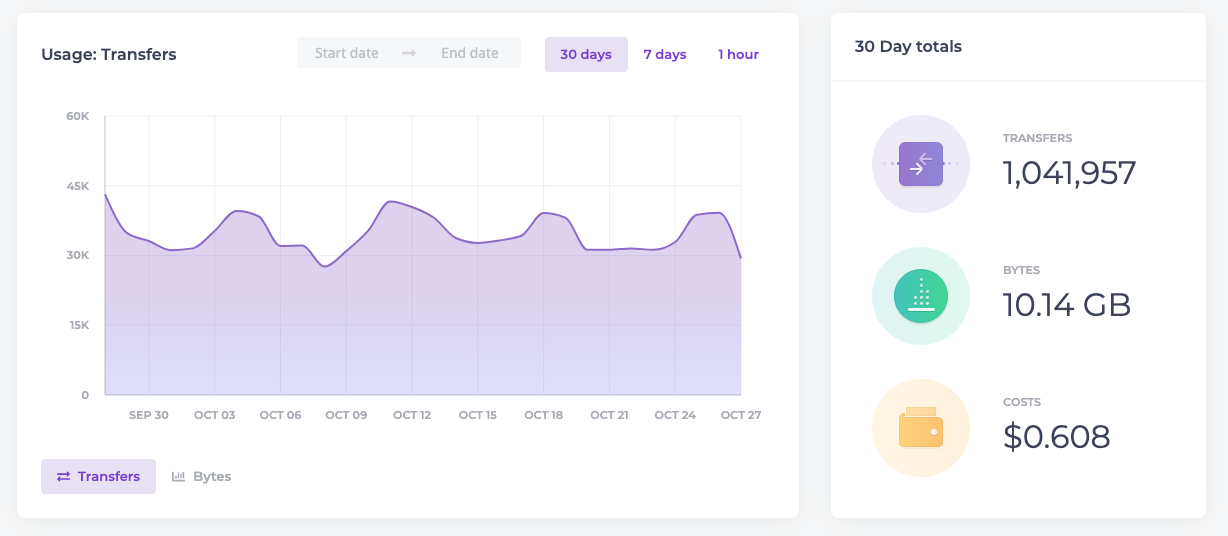Image resolution: width=1228 pixels, height=536 pixels.
Task: Select the 30 days range
Action: coord(586,54)
